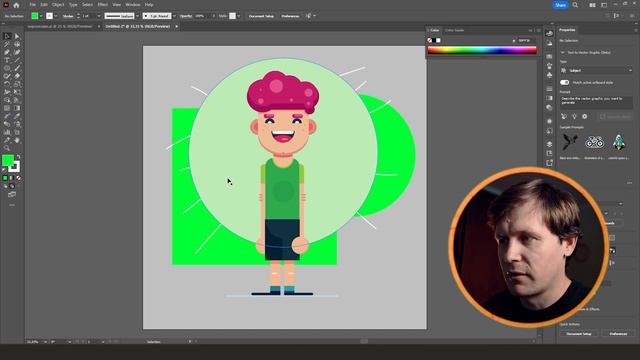Viewport: 640px width, 360px height.
Task: Open the fill color dropdown in control bar
Action: 41,16
